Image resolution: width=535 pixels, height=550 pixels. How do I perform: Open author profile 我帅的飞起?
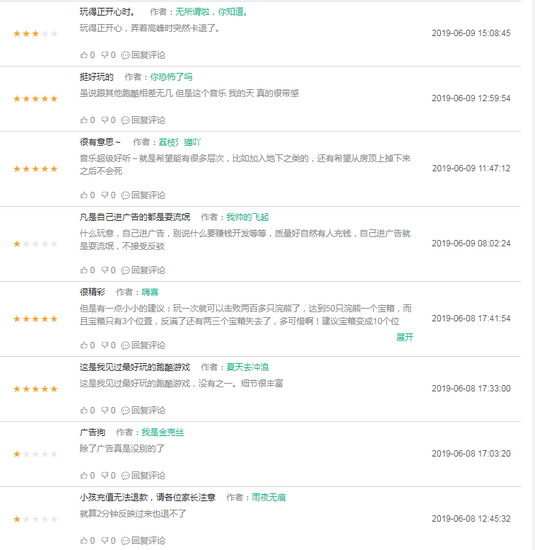pos(247,217)
